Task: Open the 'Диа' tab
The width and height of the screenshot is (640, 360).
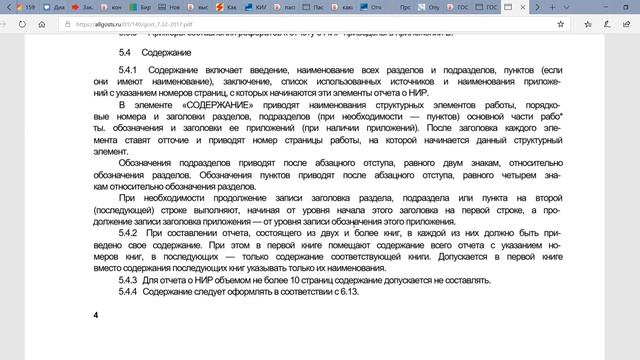Action: coord(54,7)
